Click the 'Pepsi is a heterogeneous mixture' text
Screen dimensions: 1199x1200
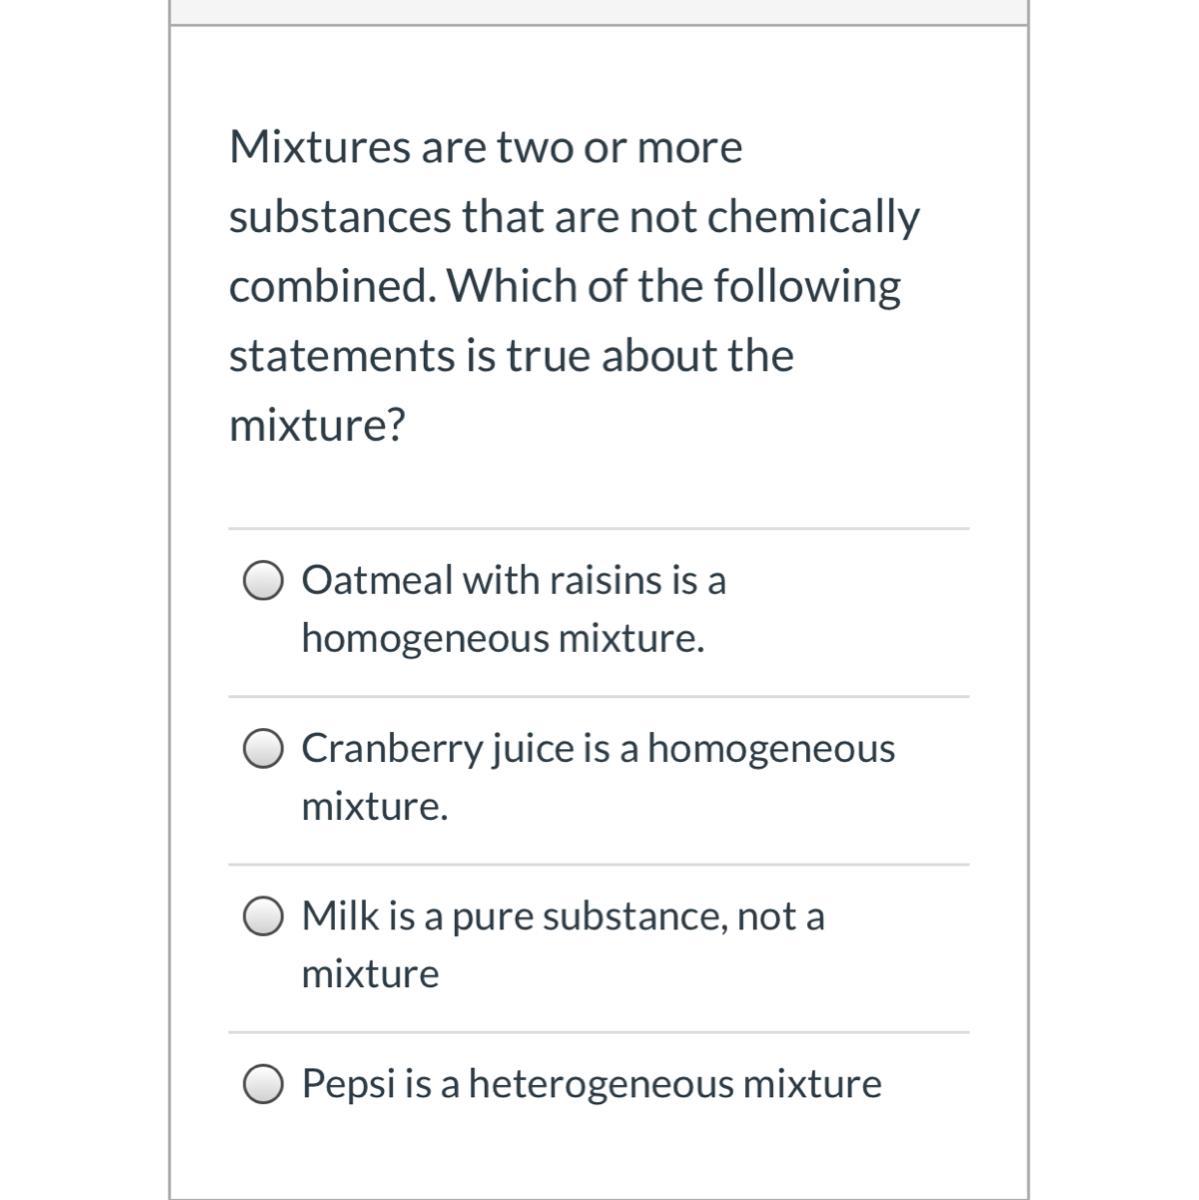pyautogui.click(x=591, y=1084)
